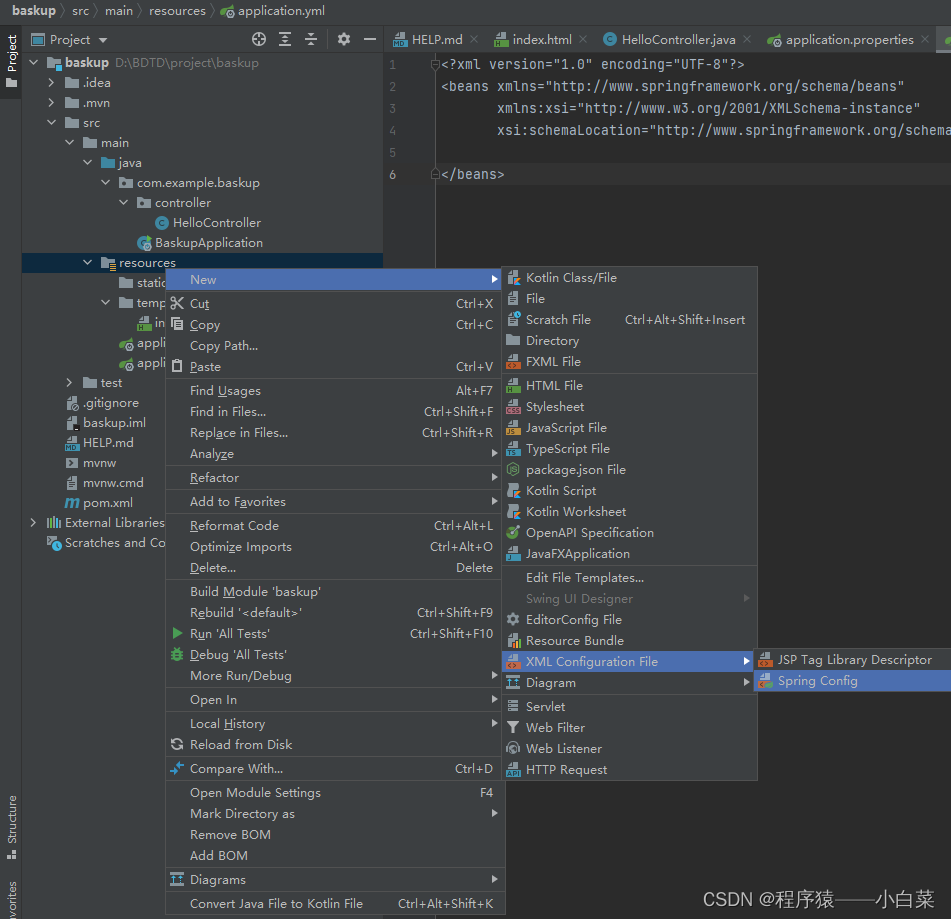Viewport: 951px width, 919px height.
Task: Collapse the src folder
Action: click(x=52, y=123)
